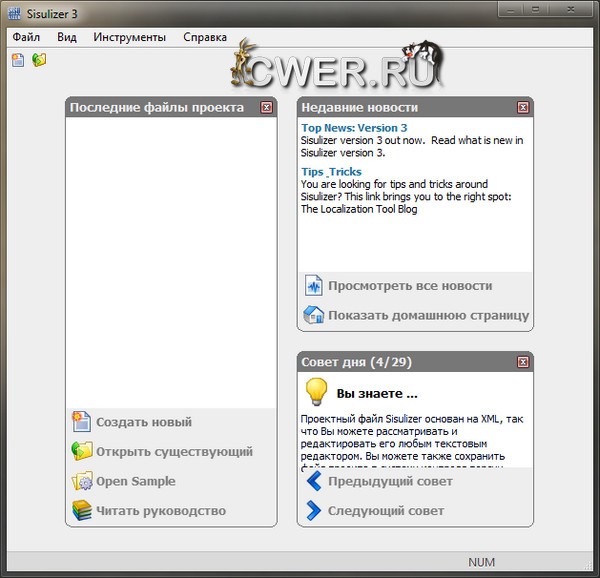Open the Вид menu
600x578 pixels.
click(67, 37)
